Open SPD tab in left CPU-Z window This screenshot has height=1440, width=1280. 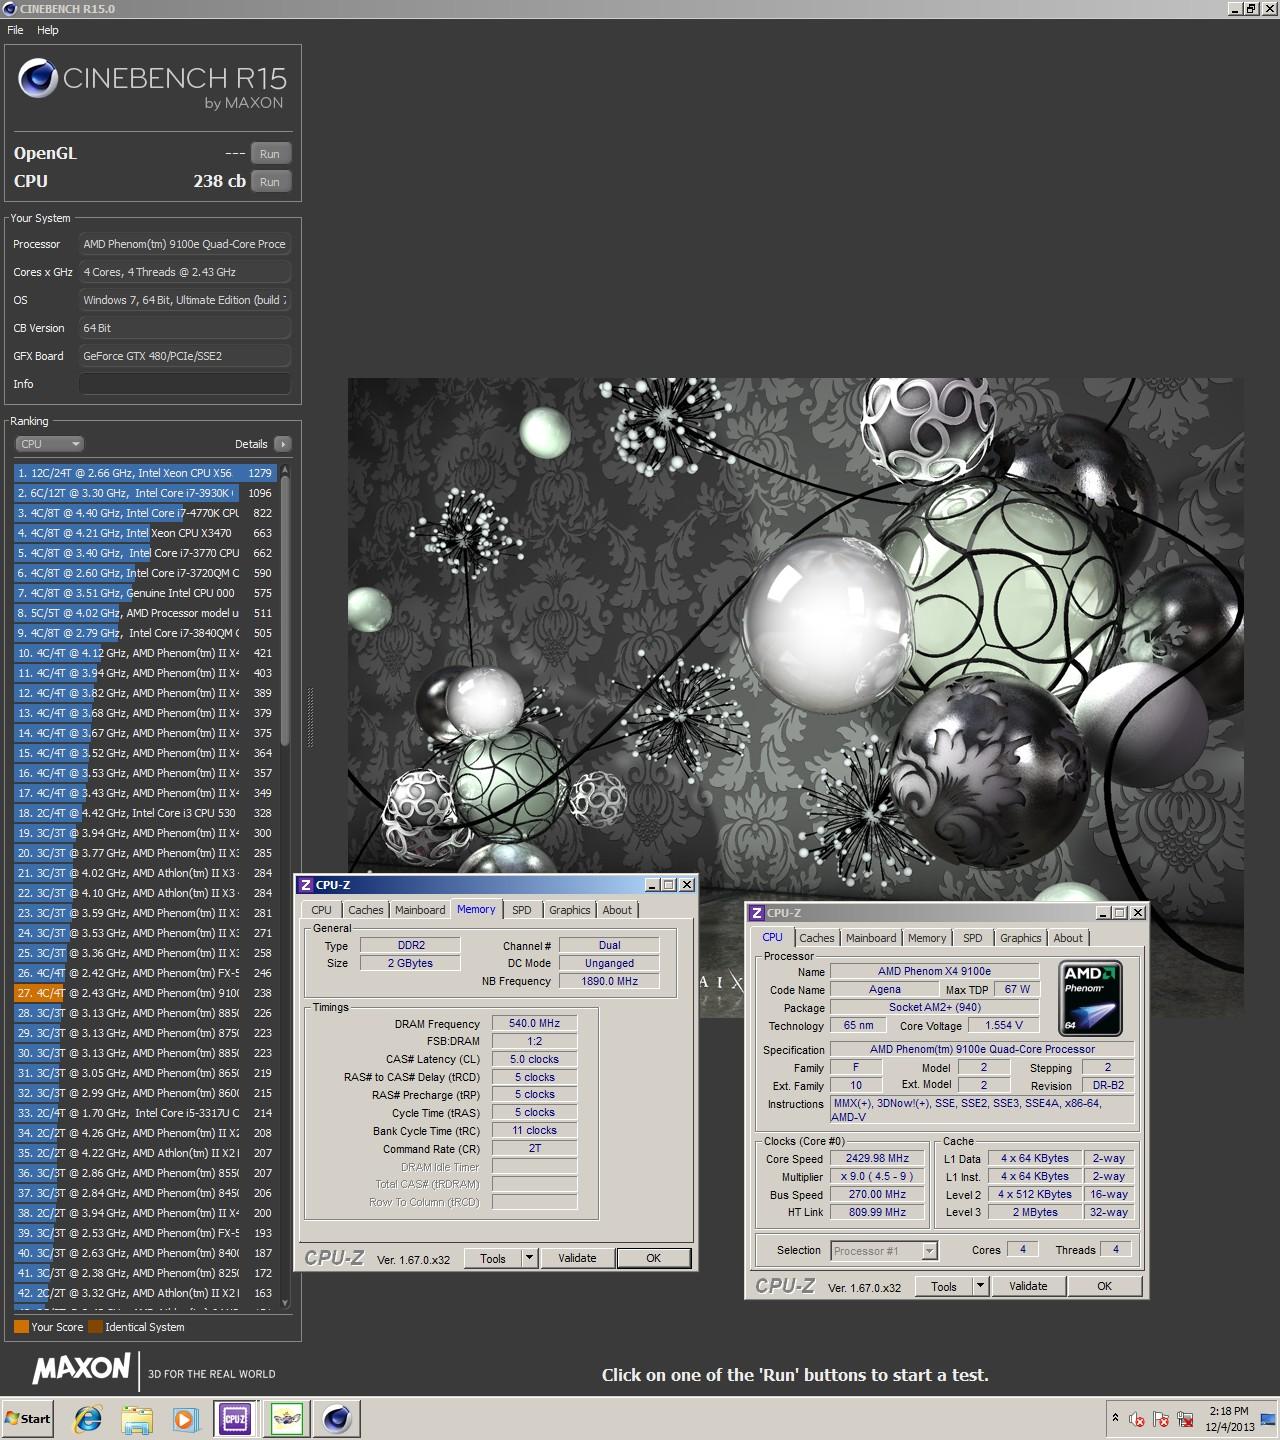point(522,910)
